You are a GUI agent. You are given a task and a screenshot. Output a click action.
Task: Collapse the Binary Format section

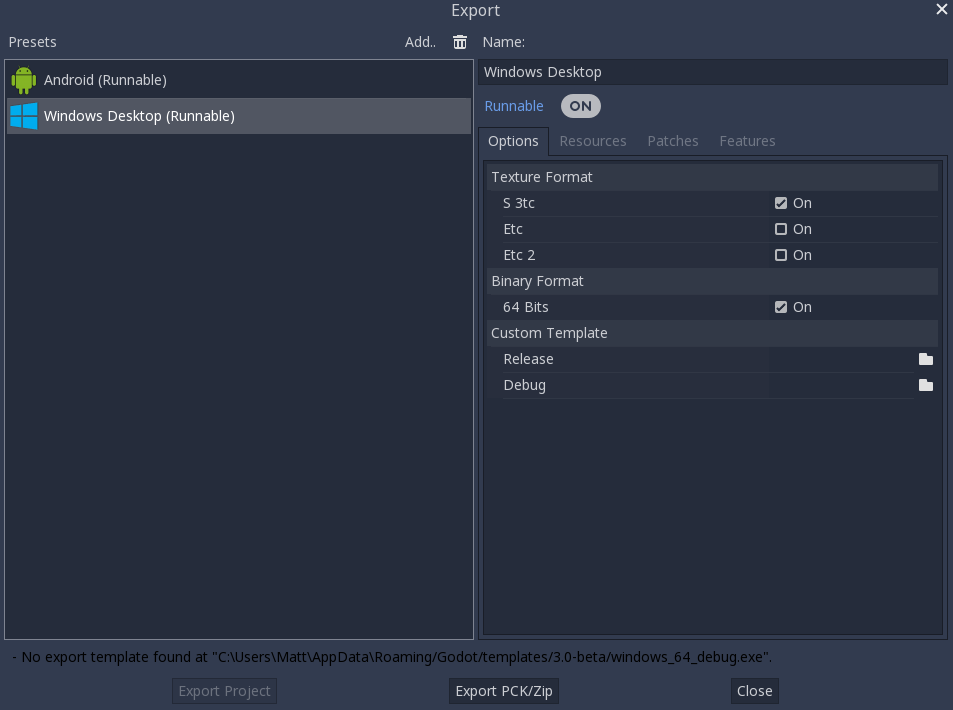(x=712, y=281)
